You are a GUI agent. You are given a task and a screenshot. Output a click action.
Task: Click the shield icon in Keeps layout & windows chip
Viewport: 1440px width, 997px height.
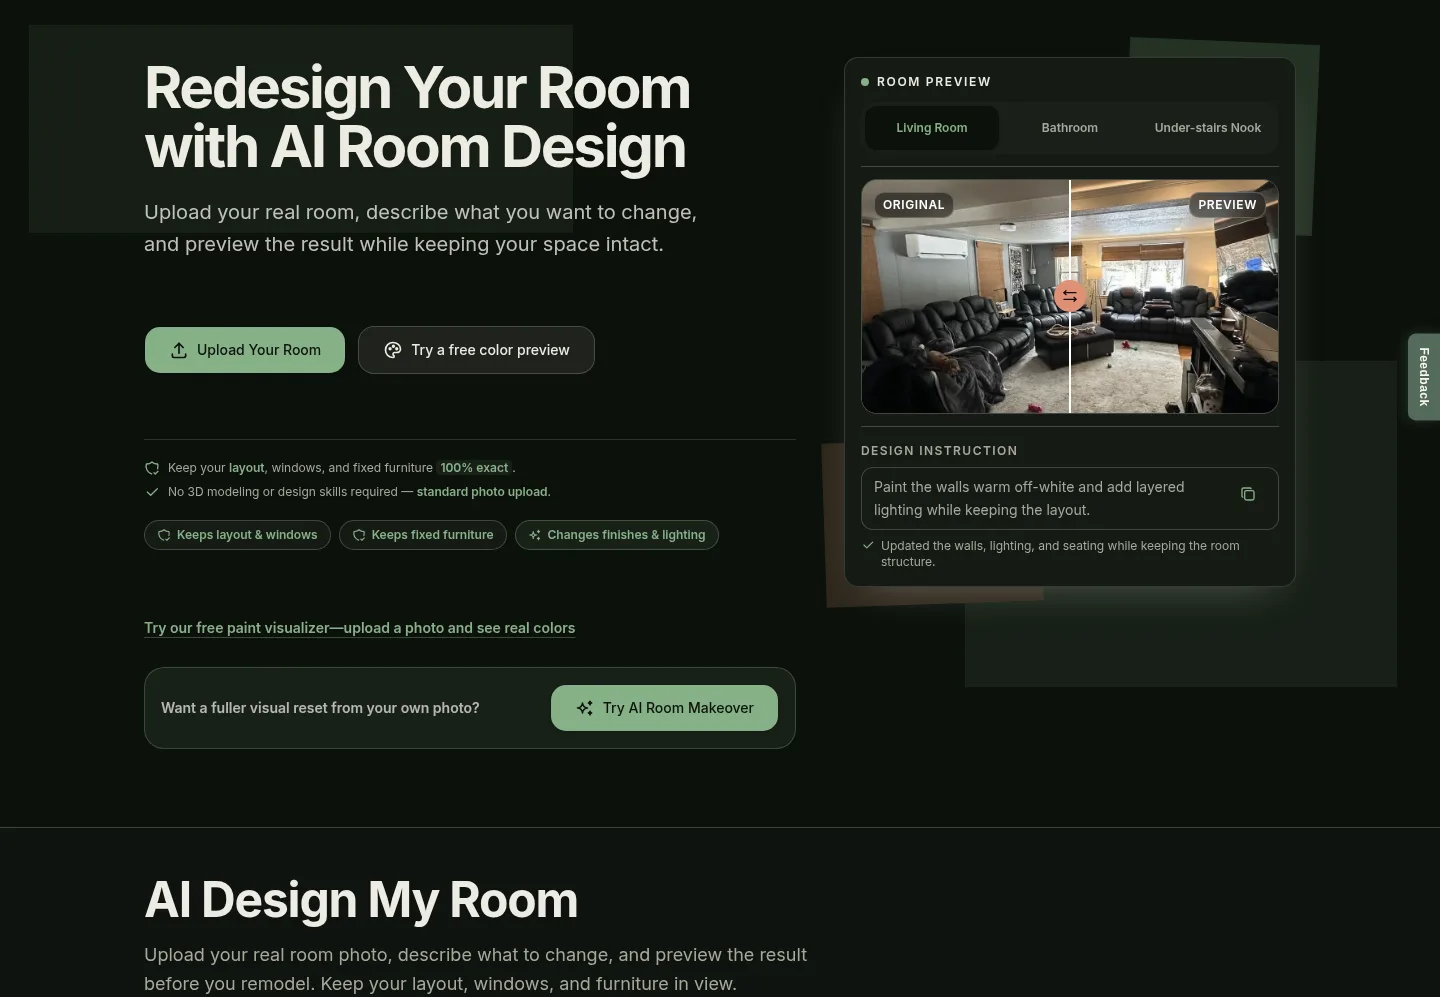(164, 535)
